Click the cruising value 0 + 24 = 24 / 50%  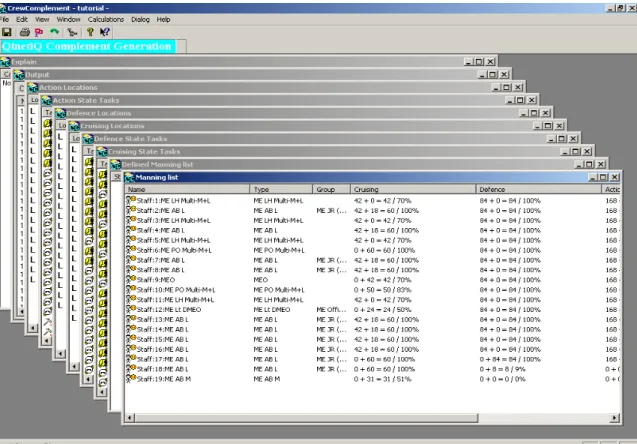[x=382, y=310]
